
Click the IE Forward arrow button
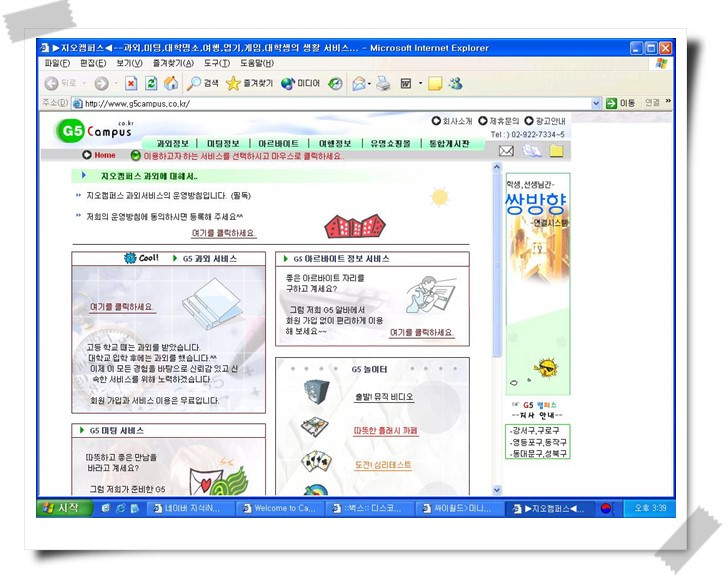[x=102, y=83]
